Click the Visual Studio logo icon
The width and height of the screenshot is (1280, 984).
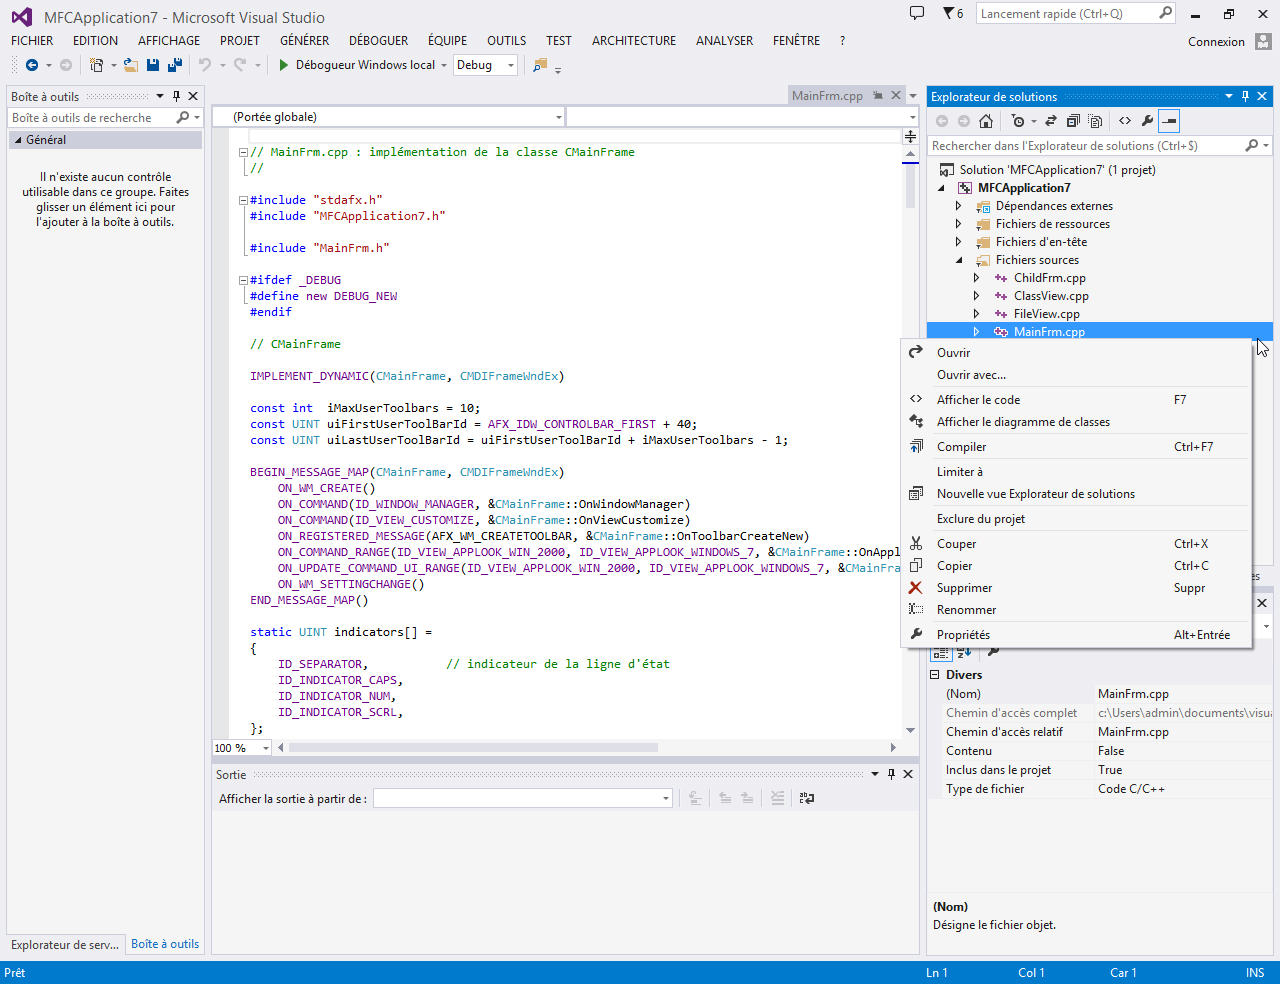pyautogui.click(x=21, y=17)
